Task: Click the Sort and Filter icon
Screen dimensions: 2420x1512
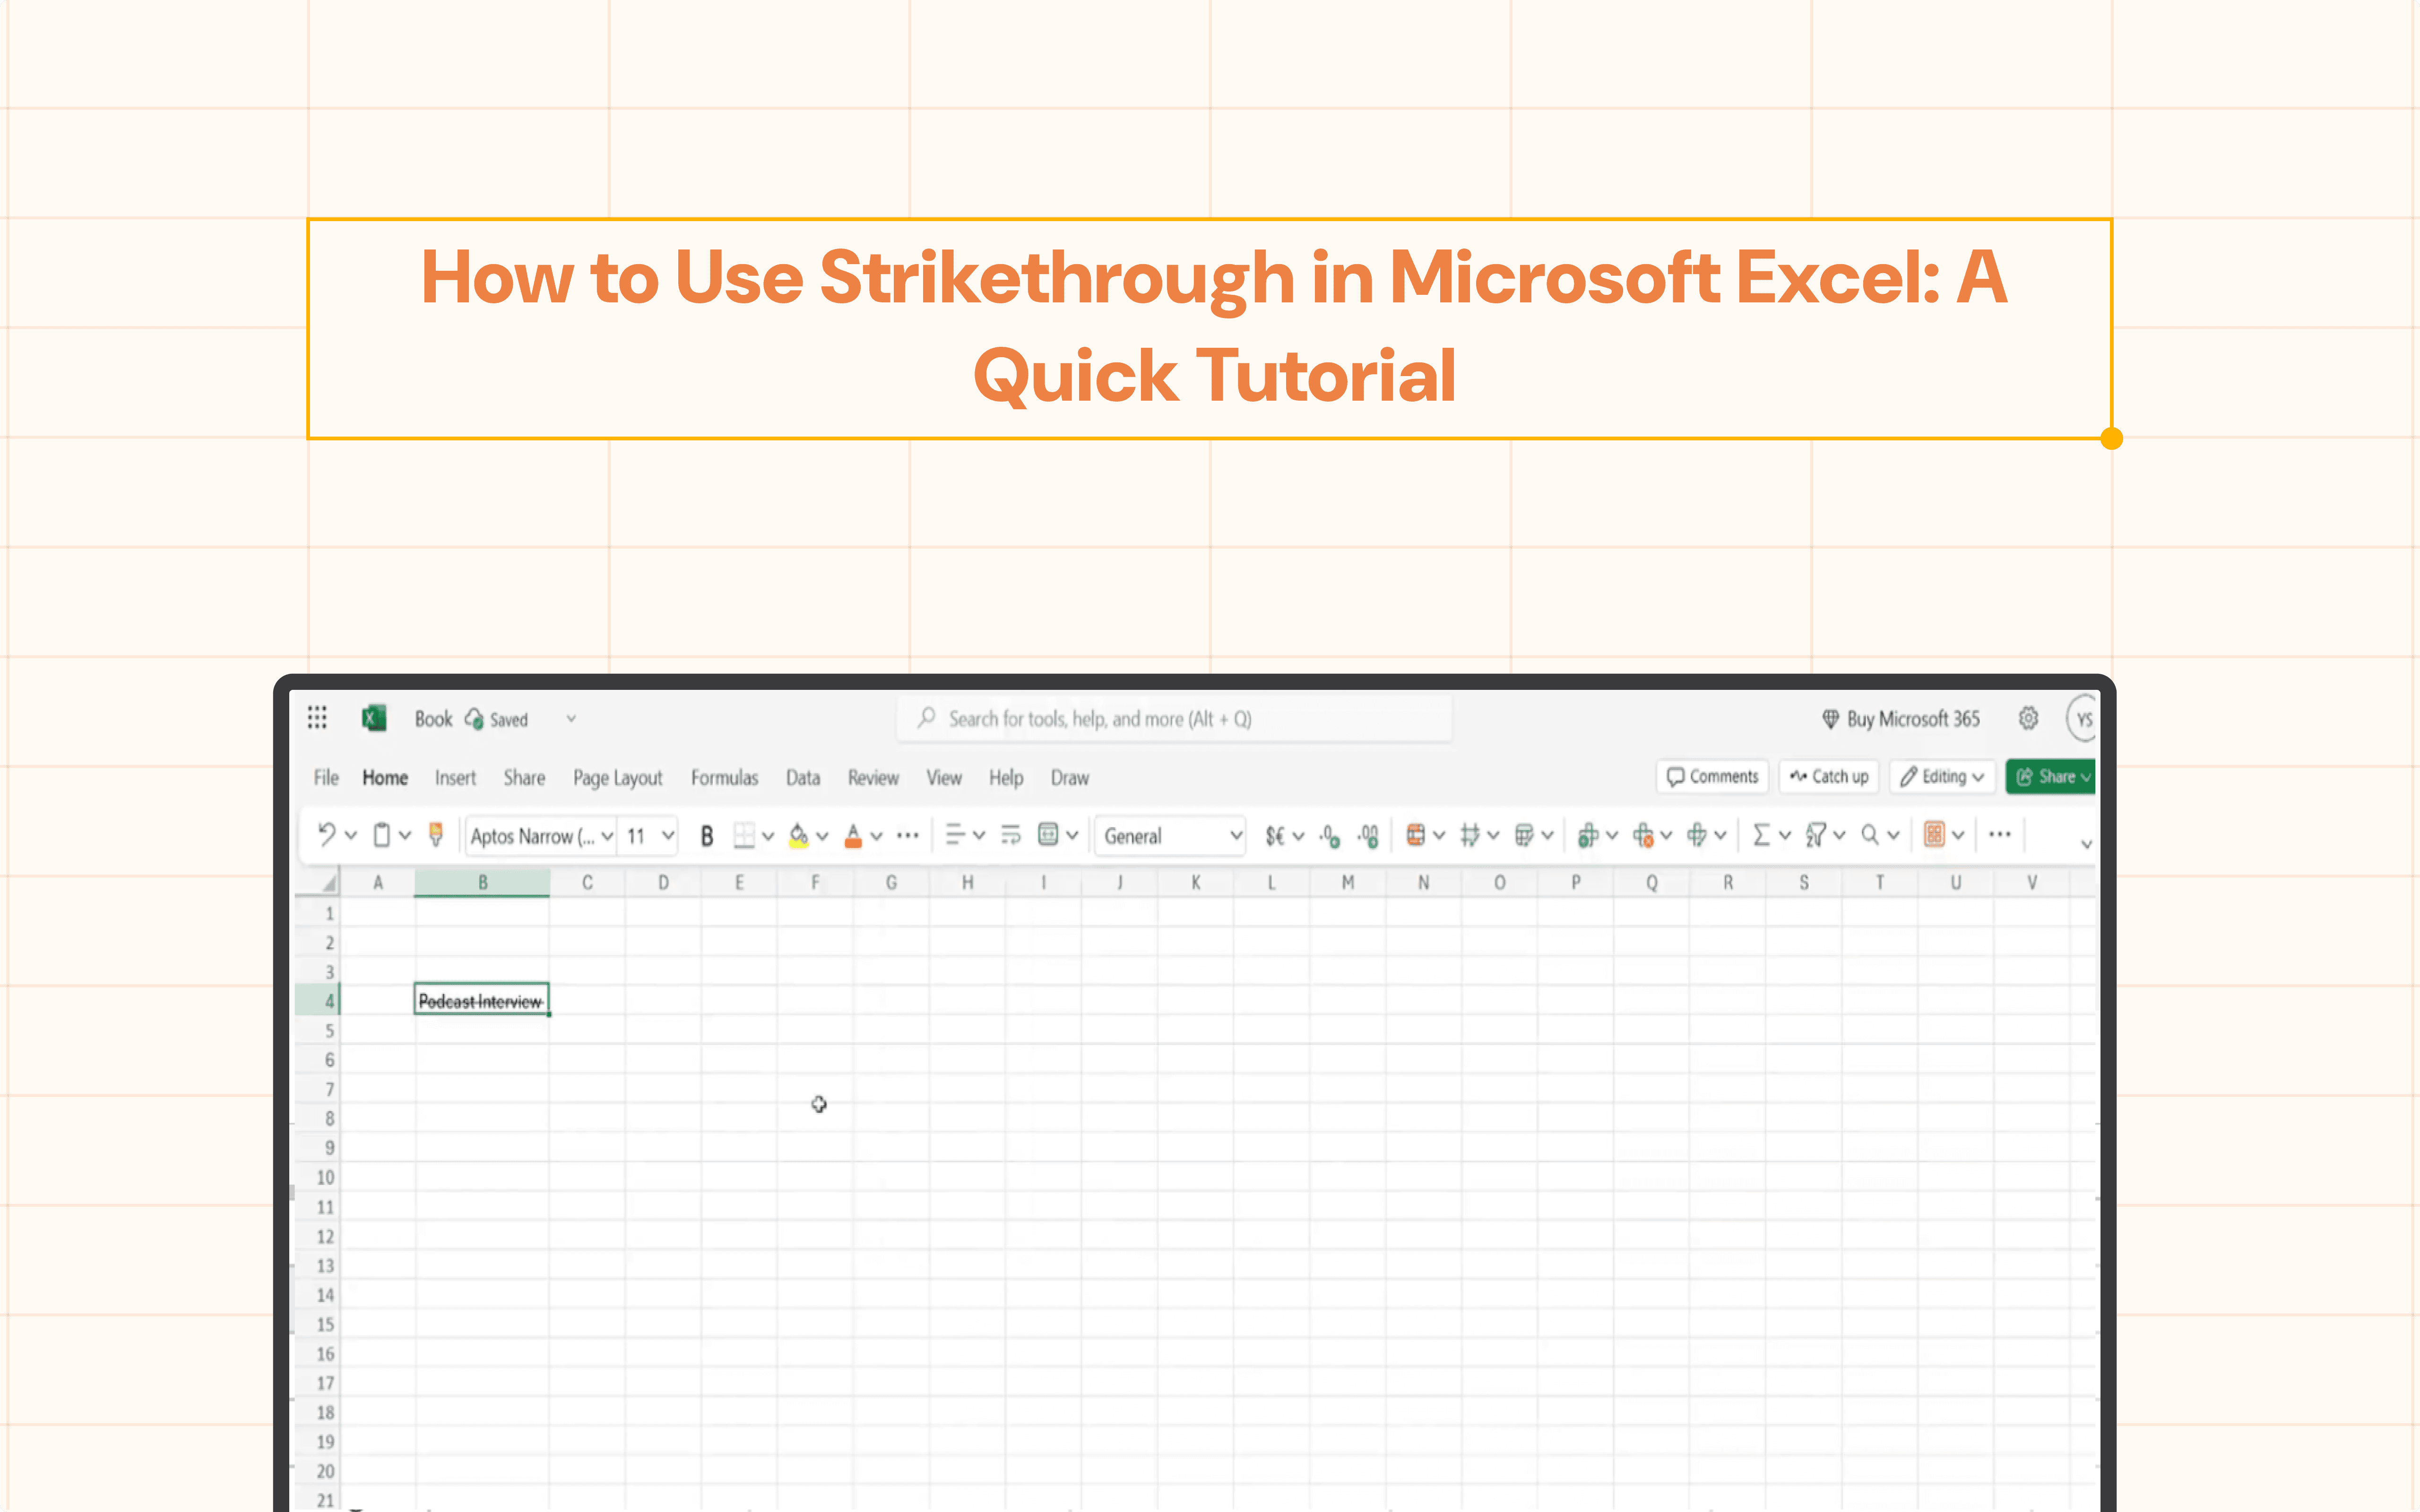Action: 1816,834
